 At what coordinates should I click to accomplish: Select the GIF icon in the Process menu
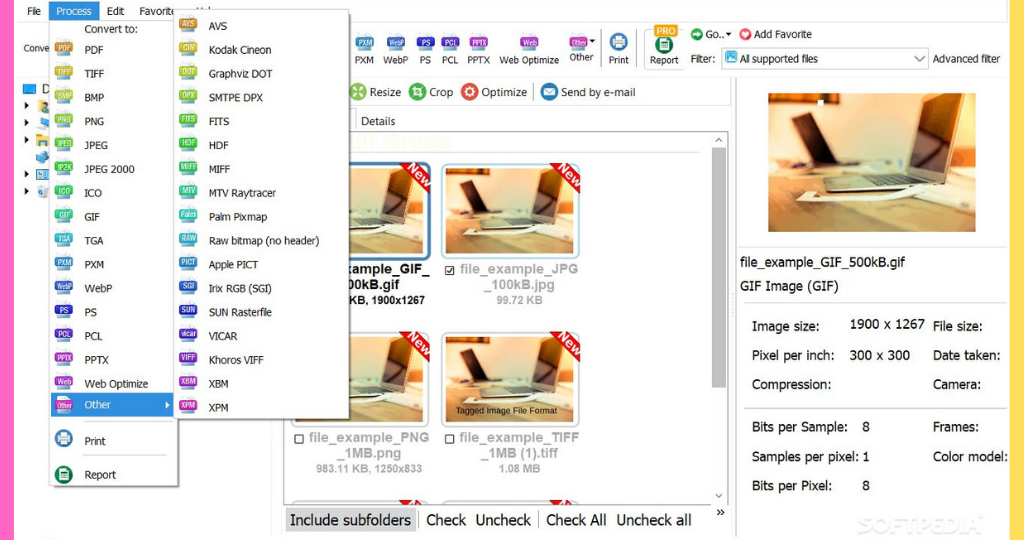click(64, 215)
